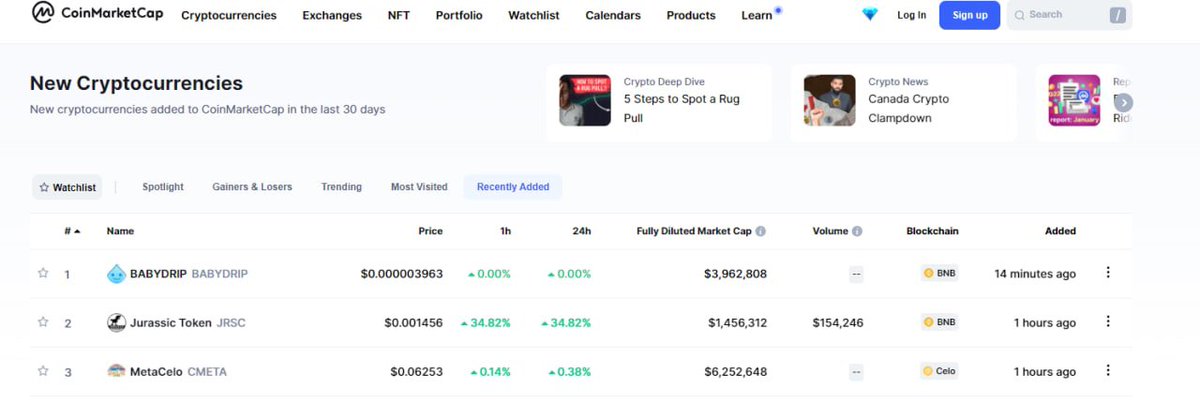Image resolution: width=1200 pixels, height=403 pixels.
Task: Sort by the Volume column header
Action: 830,231
